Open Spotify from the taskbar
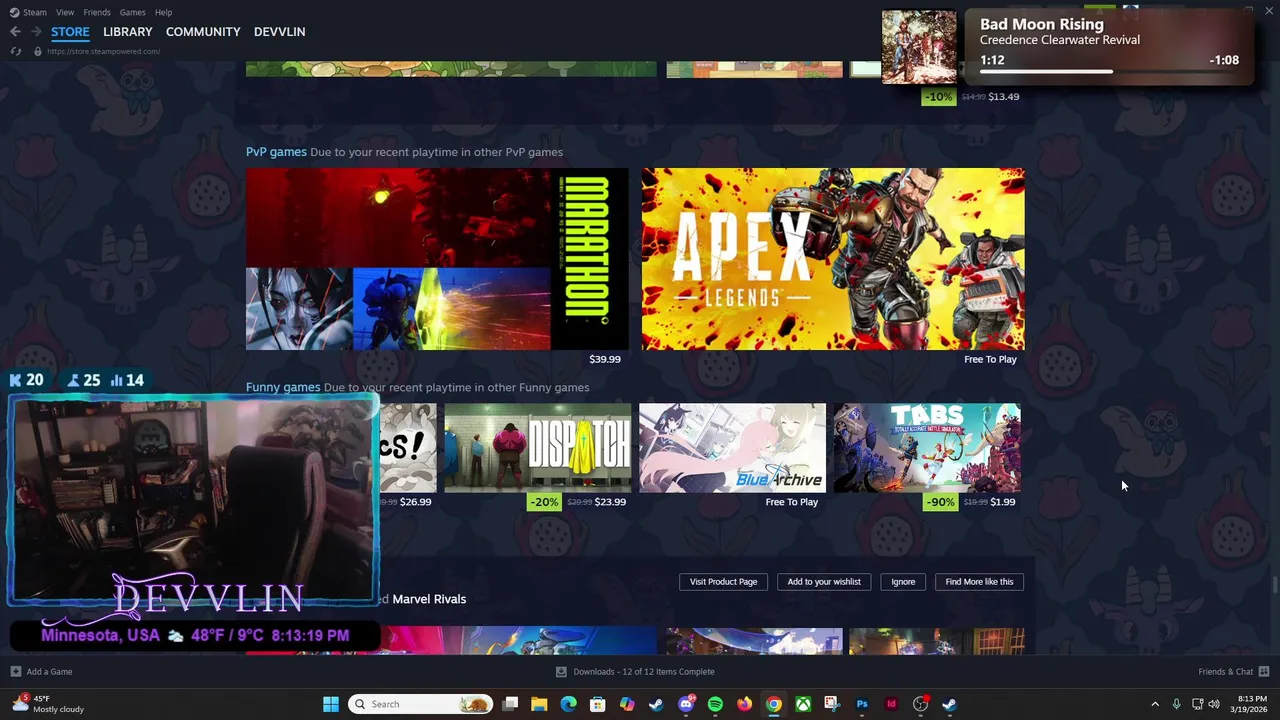The width and height of the screenshot is (1280, 720). click(715, 704)
